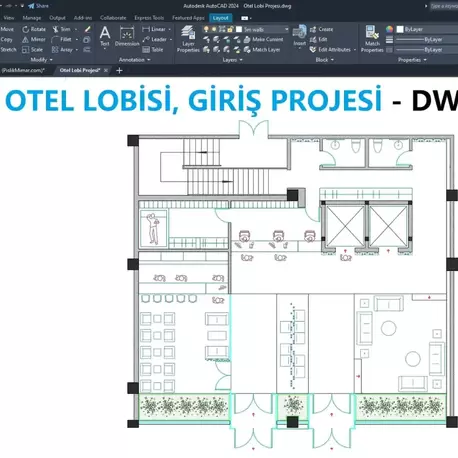
Task: Select the Scale tool
Action: click(32, 50)
